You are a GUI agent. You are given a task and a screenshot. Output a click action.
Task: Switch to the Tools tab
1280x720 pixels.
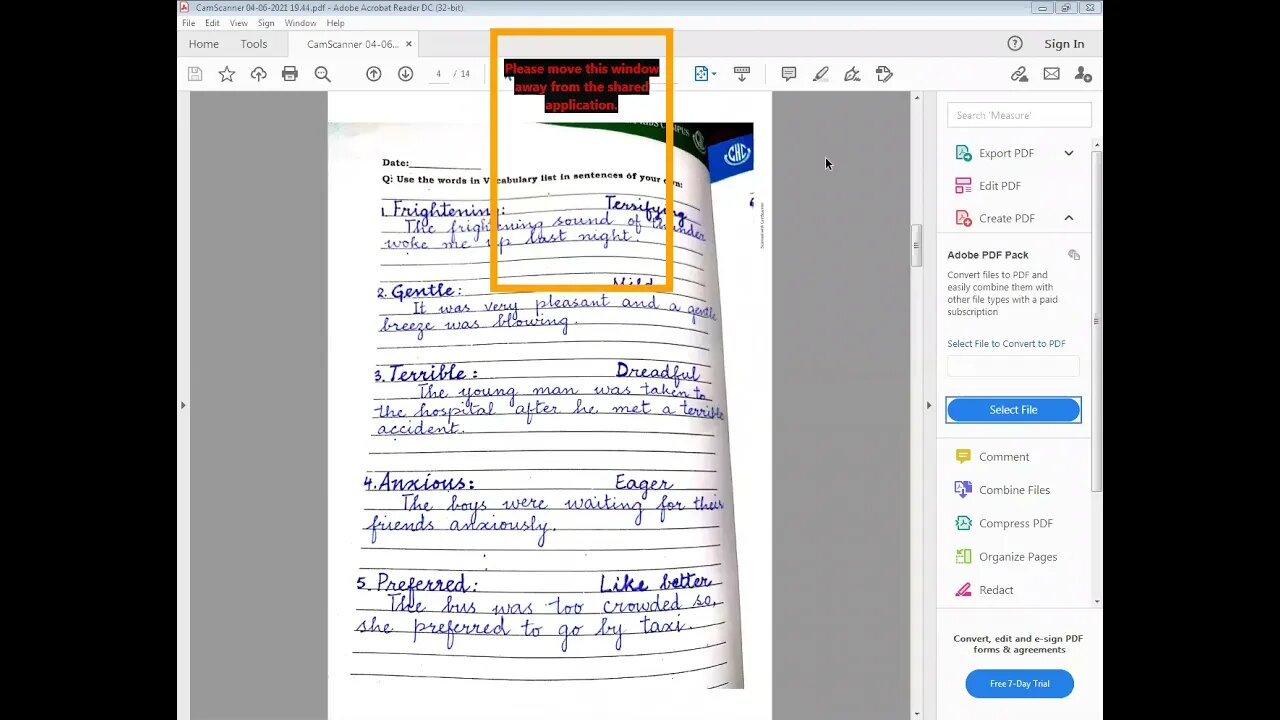[x=254, y=44]
